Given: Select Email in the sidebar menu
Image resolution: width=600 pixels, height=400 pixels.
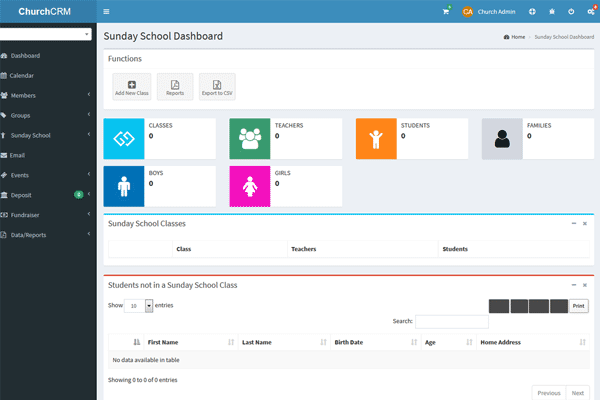Looking at the screenshot, I should [x=18, y=155].
